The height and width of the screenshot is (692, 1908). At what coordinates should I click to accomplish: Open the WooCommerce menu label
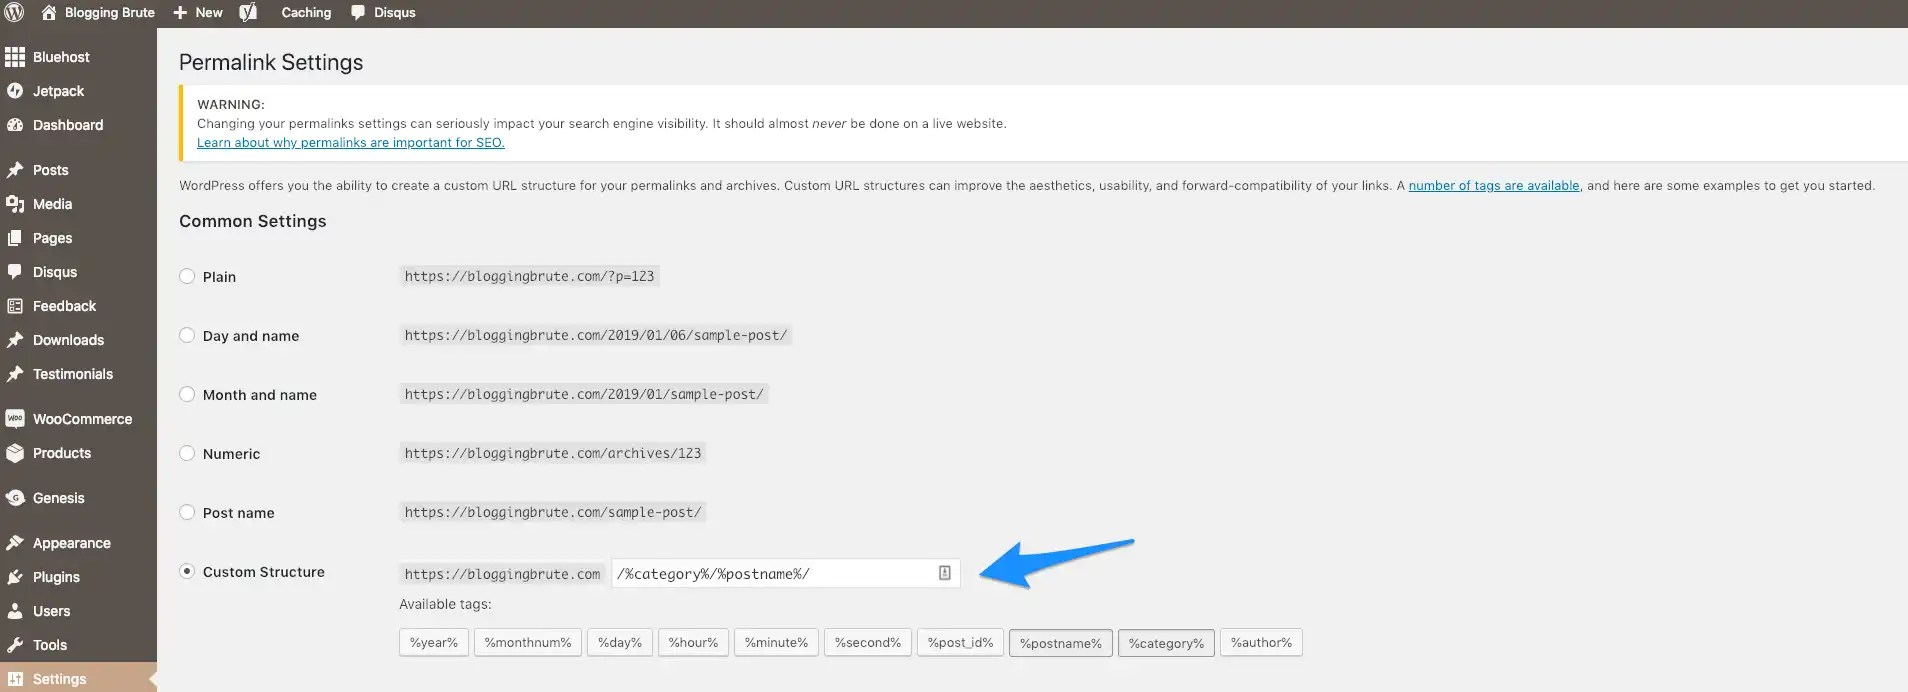point(82,419)
